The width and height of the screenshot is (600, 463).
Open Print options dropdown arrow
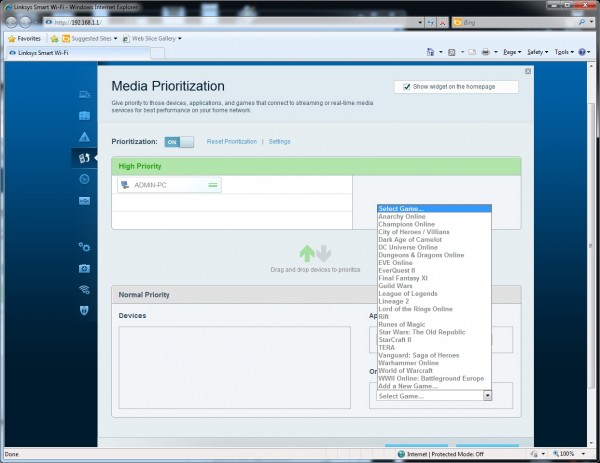[x=496, y=52]
